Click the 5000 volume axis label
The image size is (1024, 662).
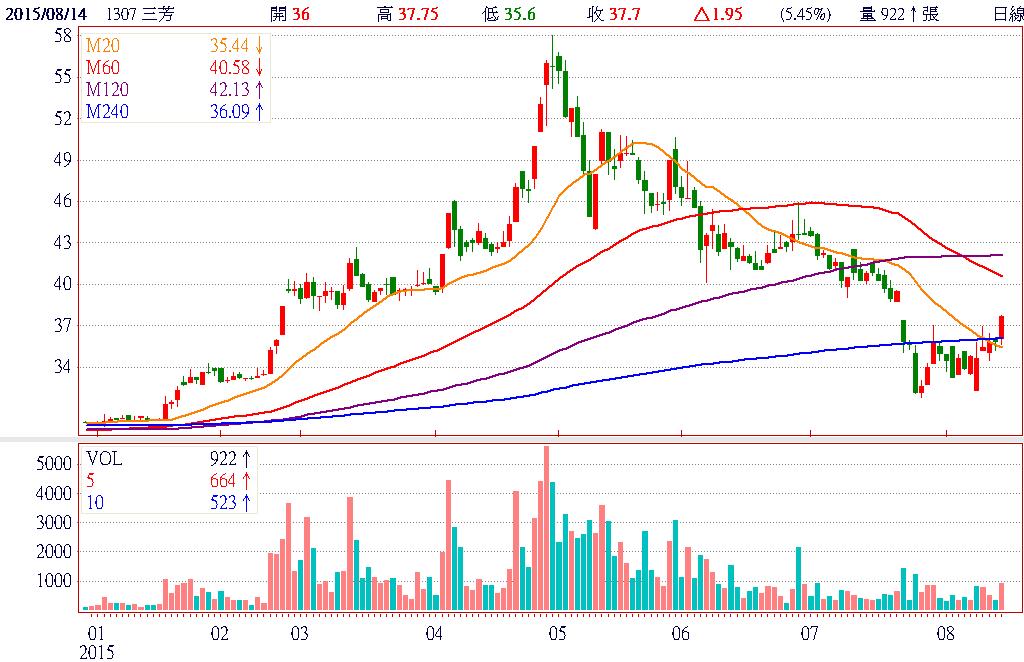(53, 465)
